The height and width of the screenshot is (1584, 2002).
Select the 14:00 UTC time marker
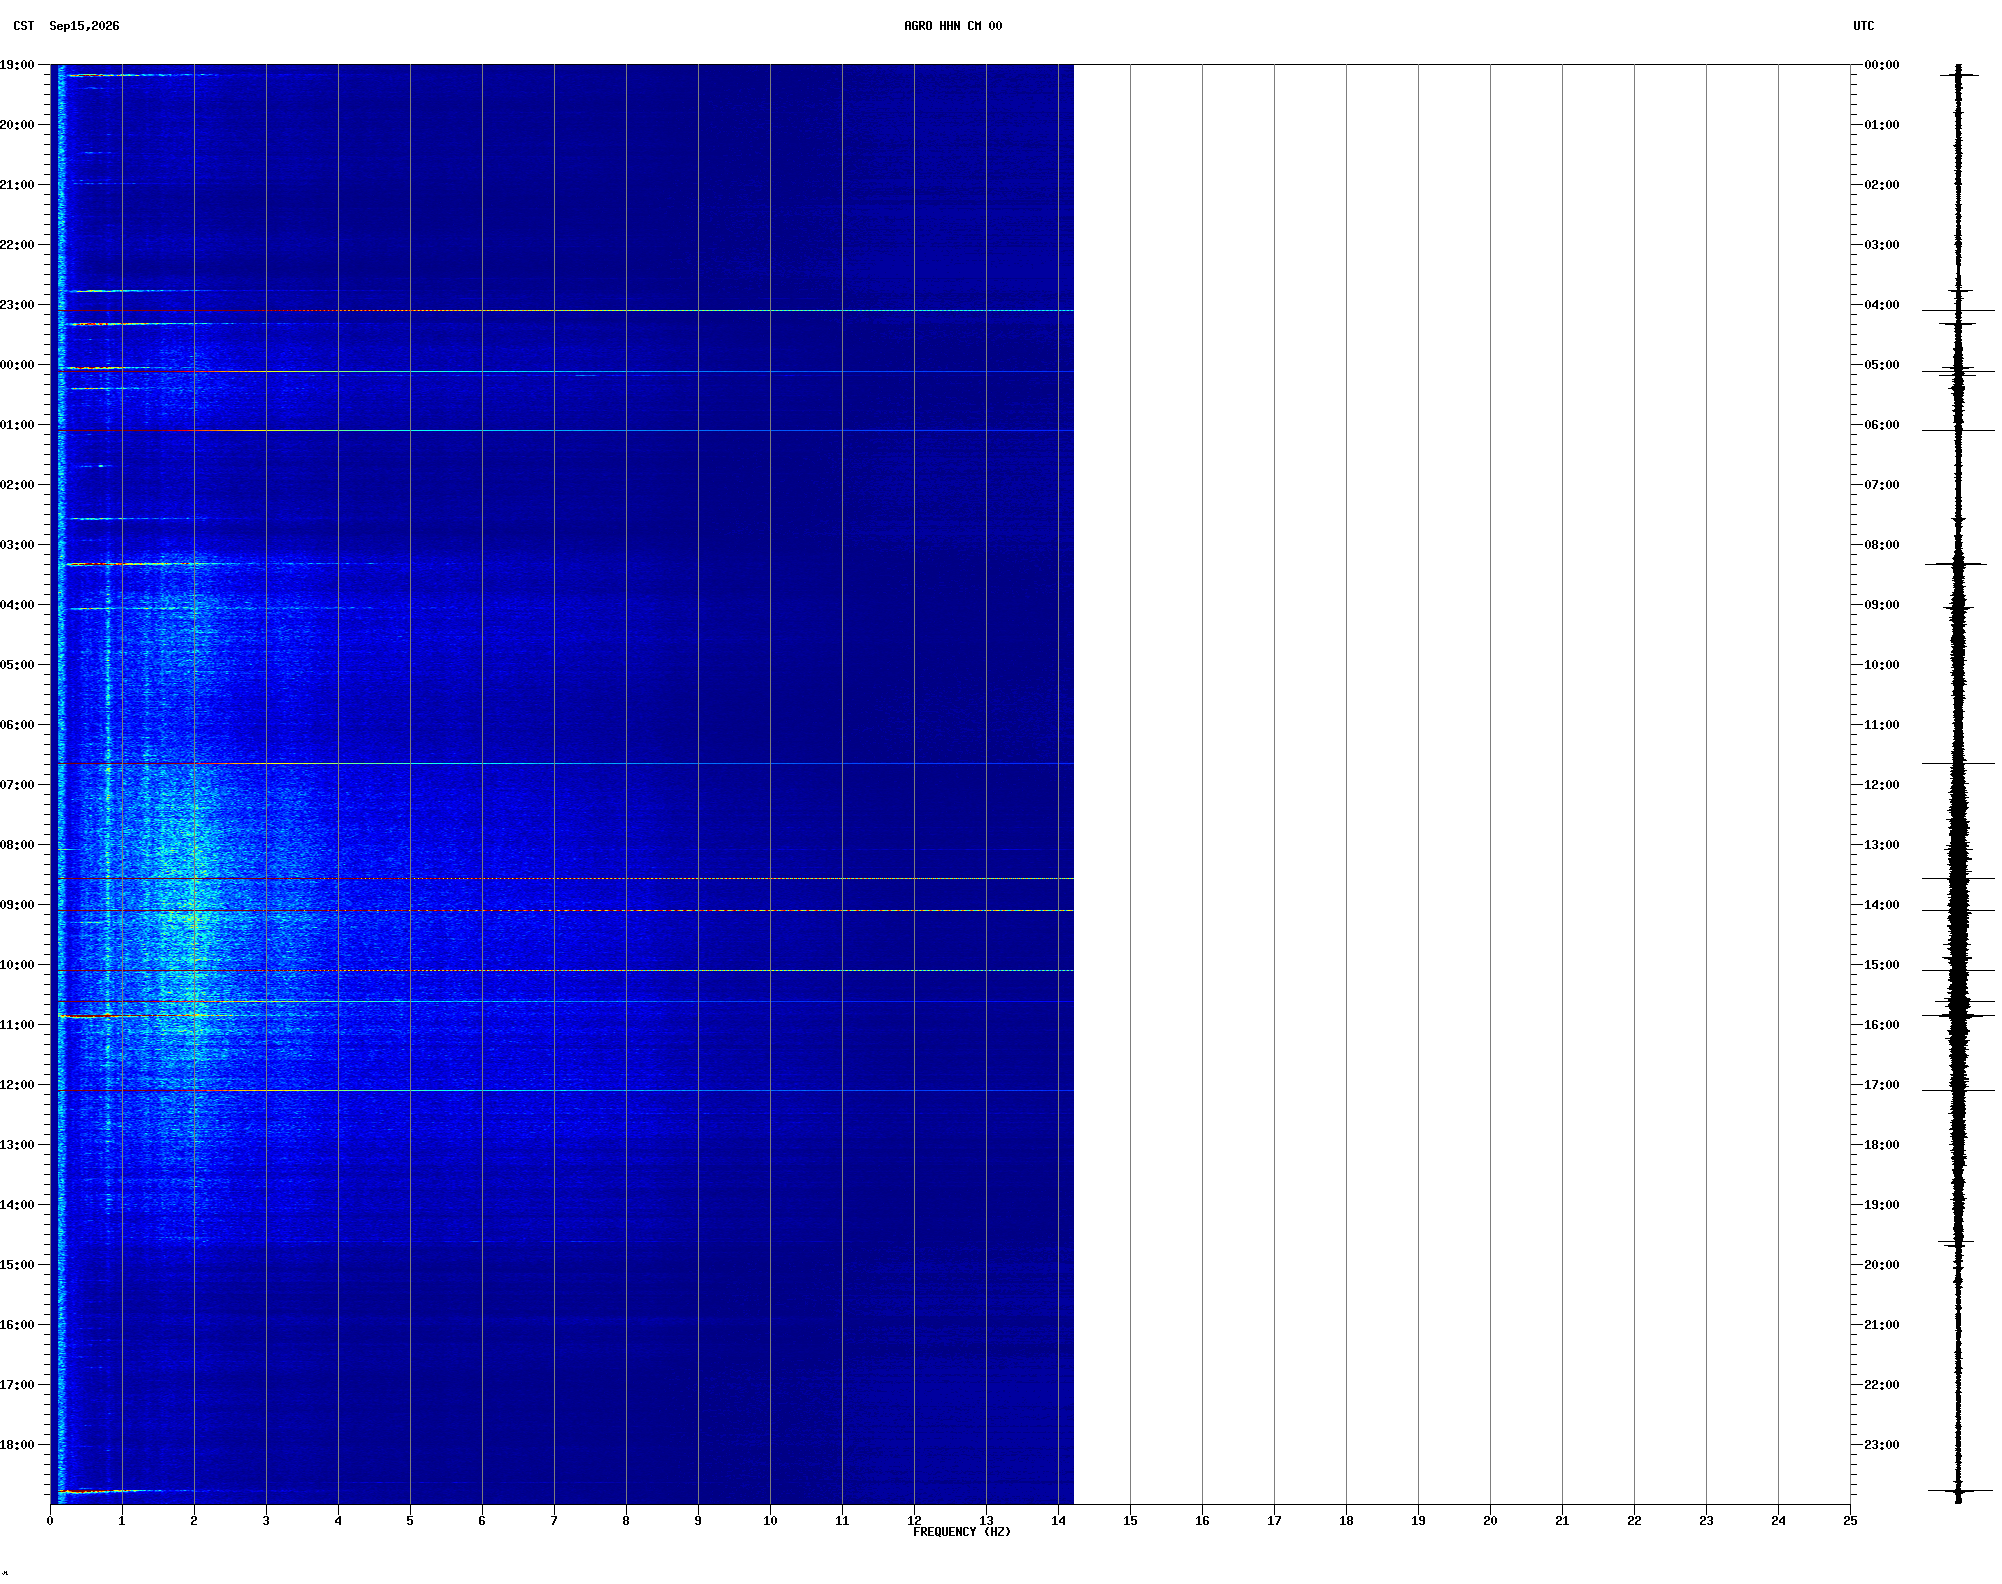(x=1881, y=905)
